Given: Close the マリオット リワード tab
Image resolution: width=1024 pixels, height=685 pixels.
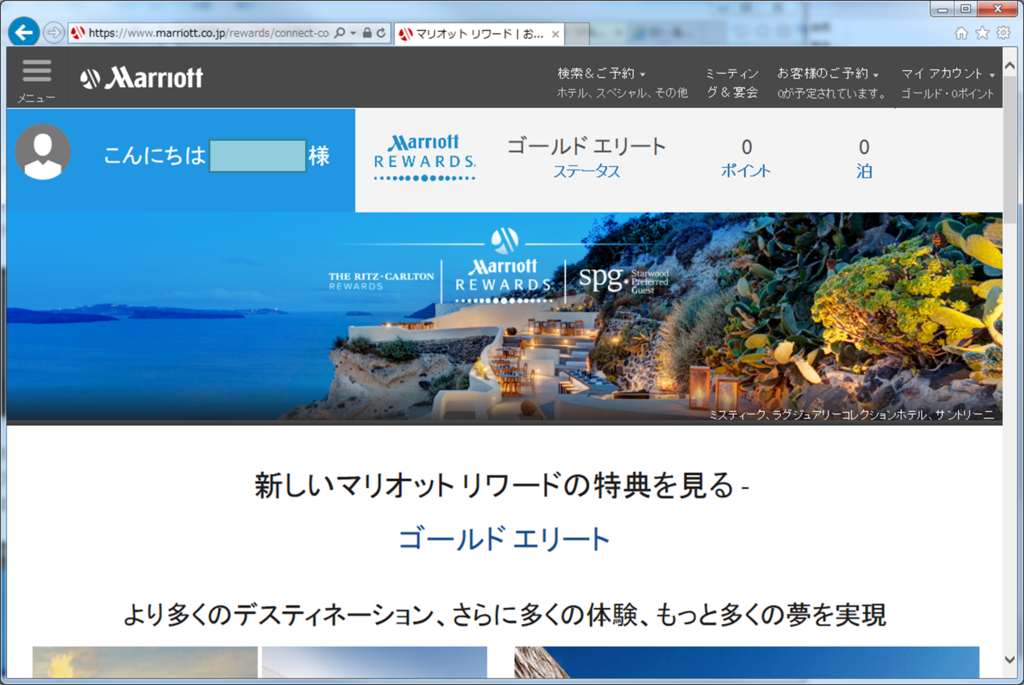Looking at the screenshot, I should [x=555, y=35].
